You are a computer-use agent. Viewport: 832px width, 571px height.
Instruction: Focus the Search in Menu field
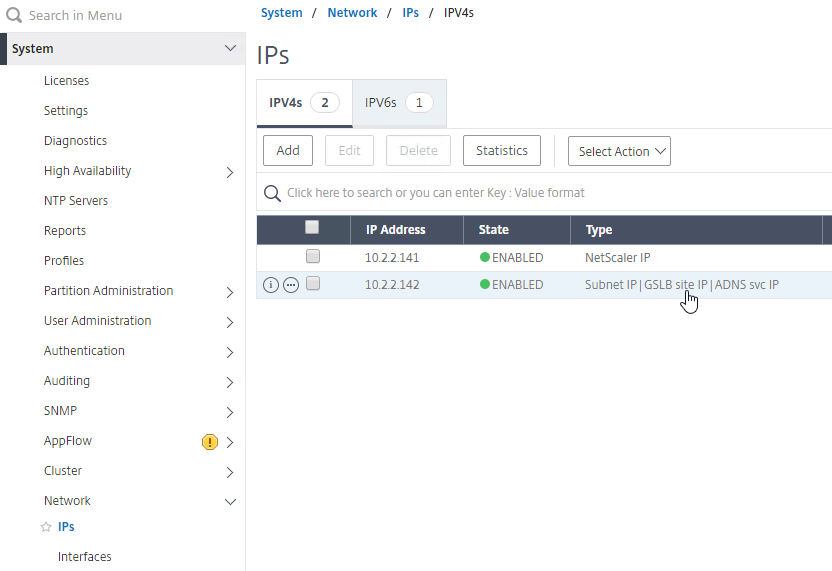pos(123,15)
